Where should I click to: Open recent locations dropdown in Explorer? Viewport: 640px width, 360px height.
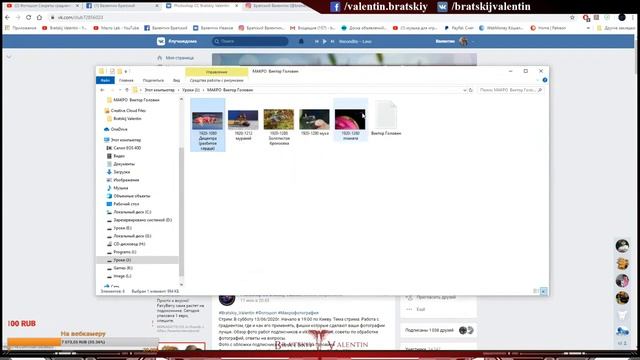click(x=120, y=90)
